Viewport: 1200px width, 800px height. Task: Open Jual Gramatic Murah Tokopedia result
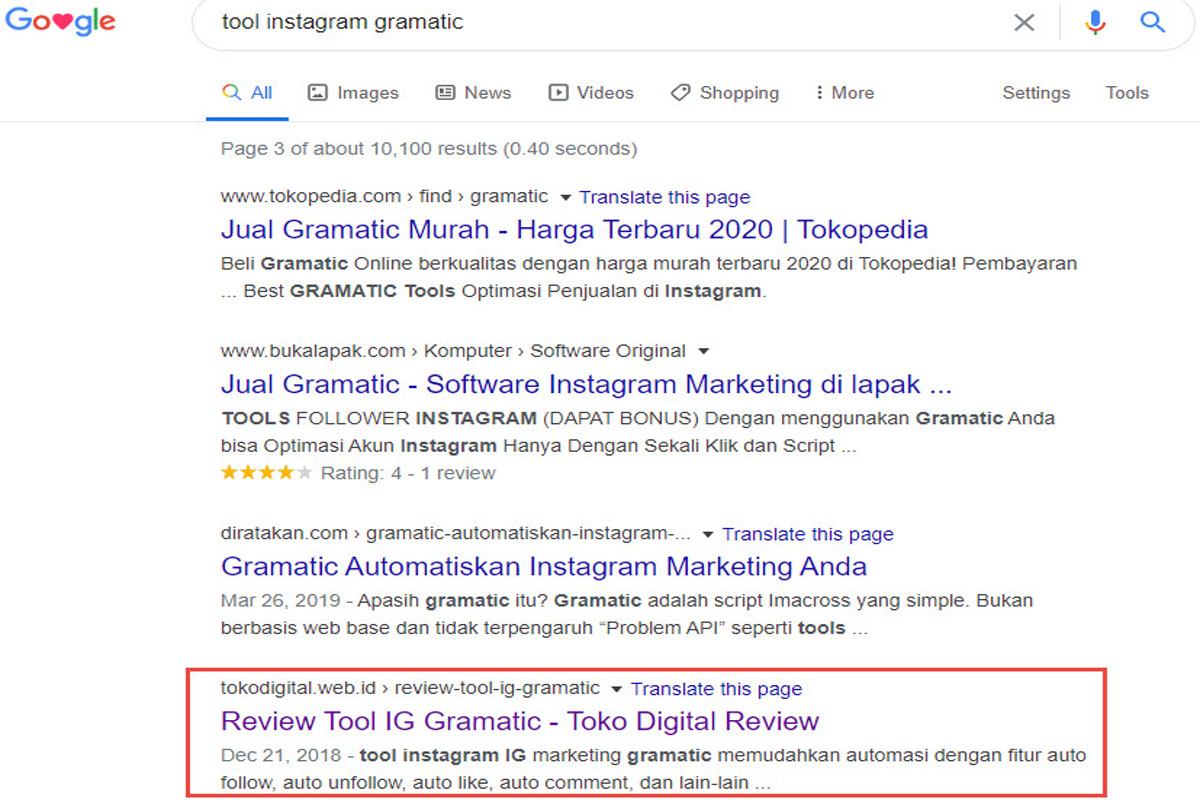pyautogui.click(x=574, y=230)
